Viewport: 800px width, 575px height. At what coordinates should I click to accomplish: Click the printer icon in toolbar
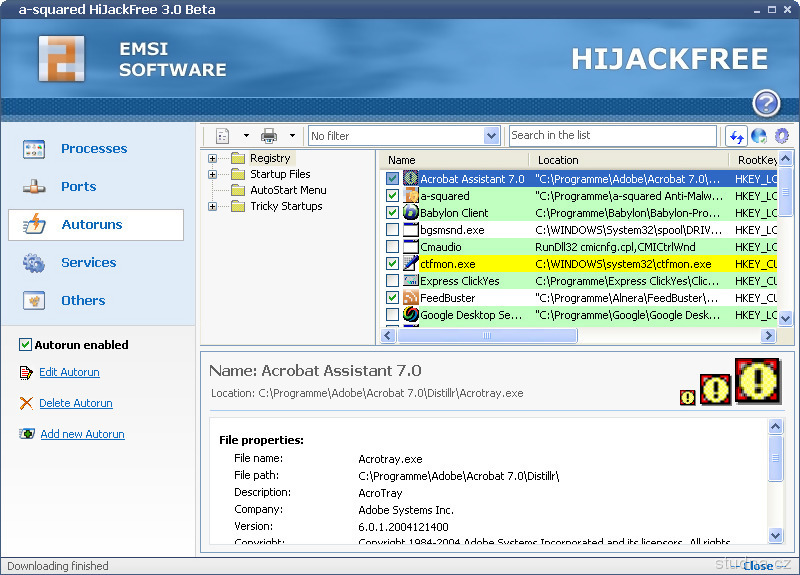coord(269,136)
